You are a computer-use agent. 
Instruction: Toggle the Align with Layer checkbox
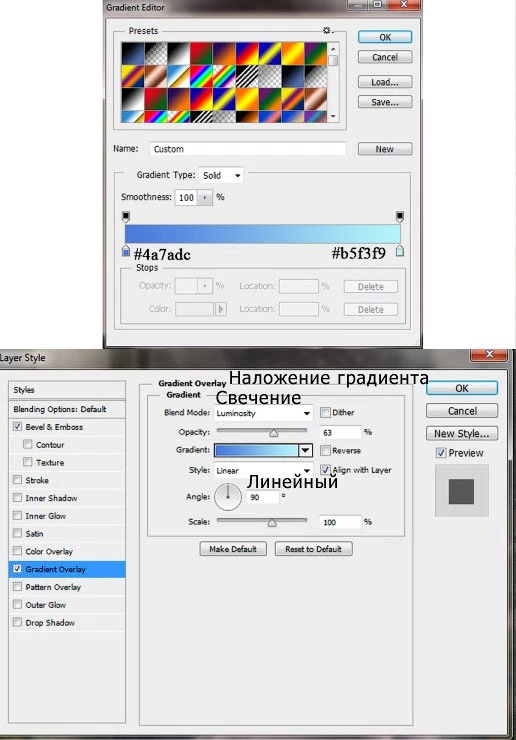click(325, 470)
